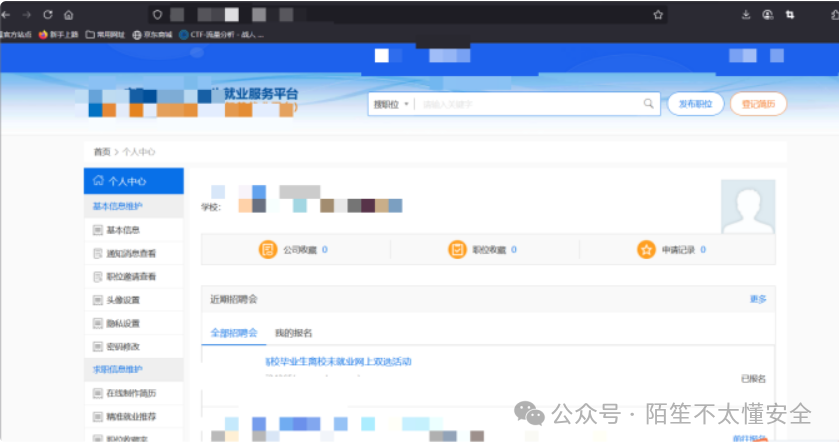Viewport: 839px width, 448px height.
Task: Open the 新手上路 Firefox bookmark
Action: coord(58,35)
